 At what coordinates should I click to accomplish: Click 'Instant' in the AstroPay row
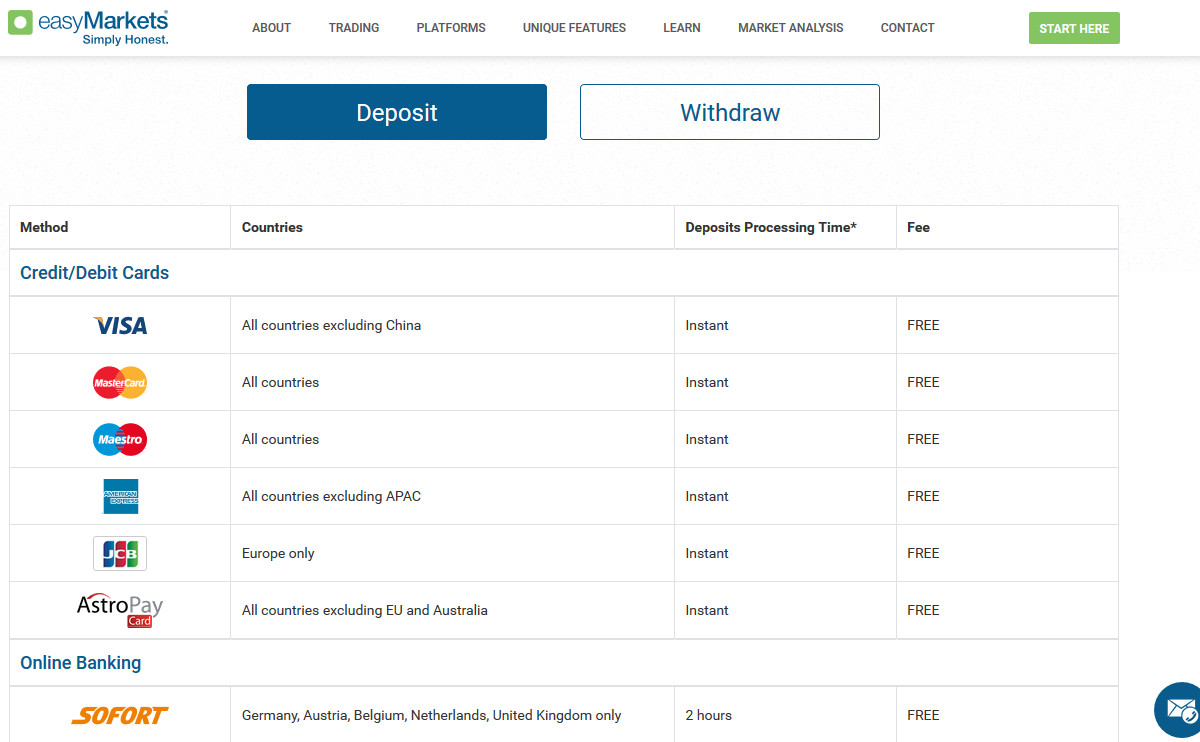click(x=707, y=610)
